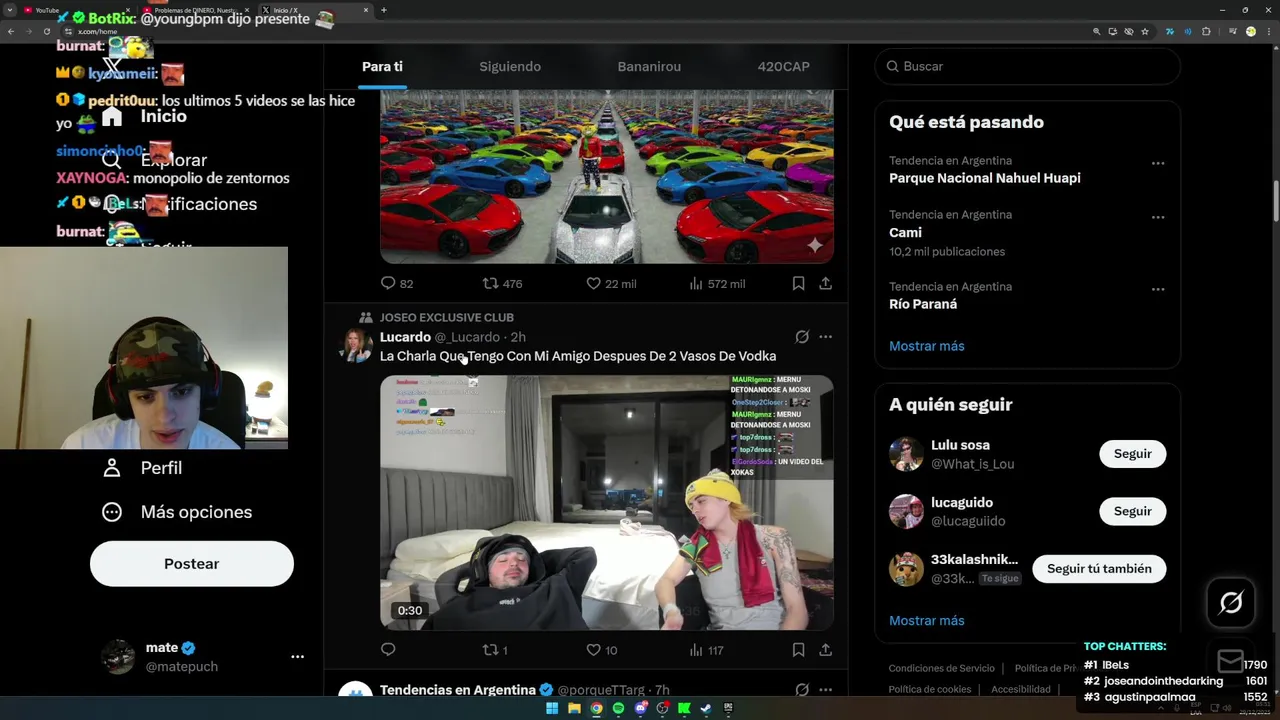Open Condiciones de Servicio link
The height and width of the screenshot is (720, 1280).
942,668
